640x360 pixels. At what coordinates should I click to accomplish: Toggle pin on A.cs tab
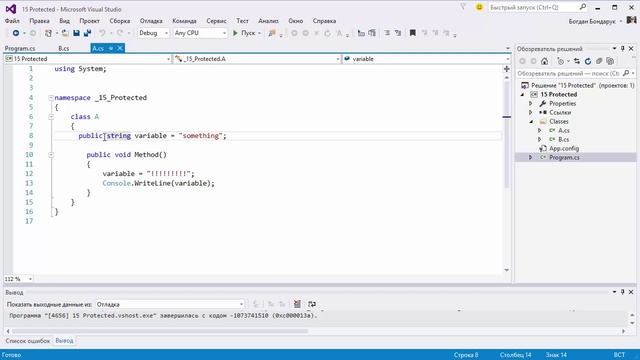pos(111,48)
